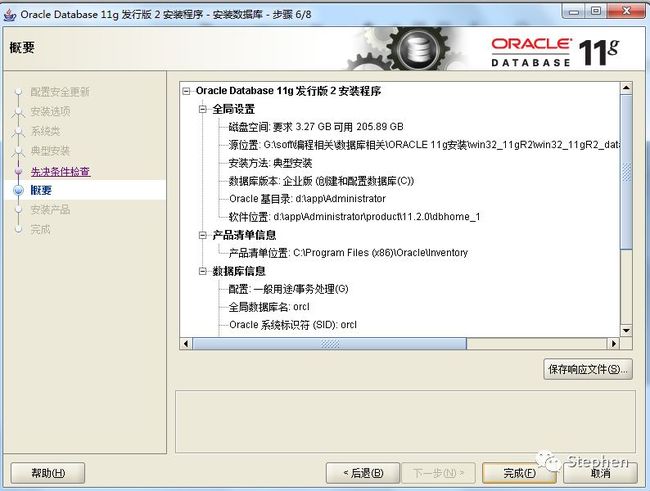Image resolution: width=650 pixels, height=491 pixels.
Task: Select the 产品清单位置 row
Action: [x=348, y=253]
